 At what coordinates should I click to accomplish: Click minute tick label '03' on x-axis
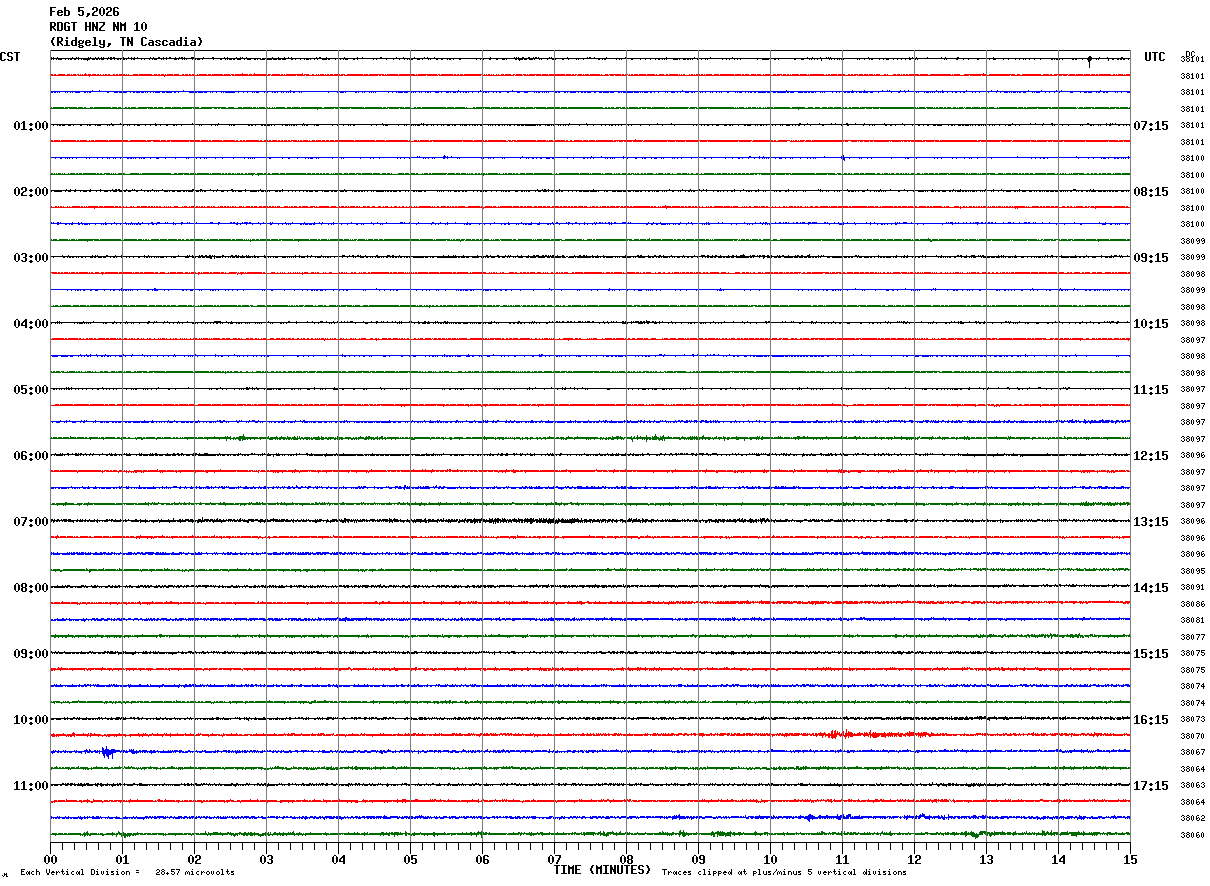(x=266, y=859)
